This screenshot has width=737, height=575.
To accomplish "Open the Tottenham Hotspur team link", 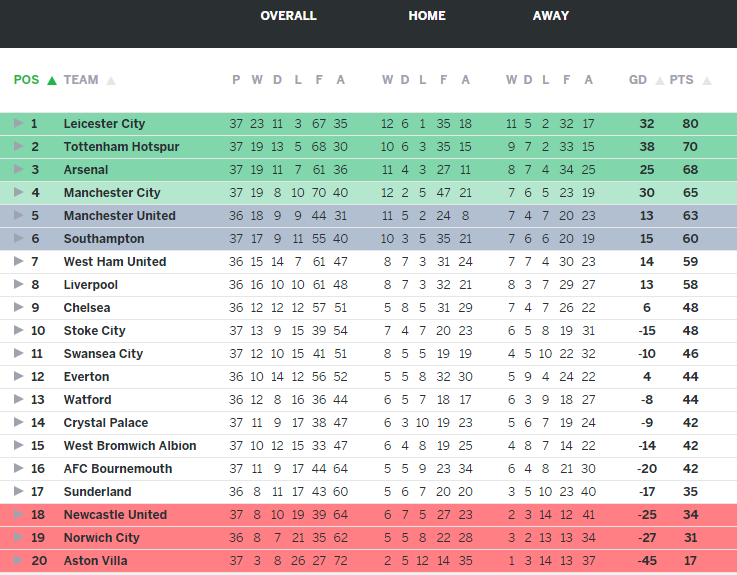I will coord(121,147).
